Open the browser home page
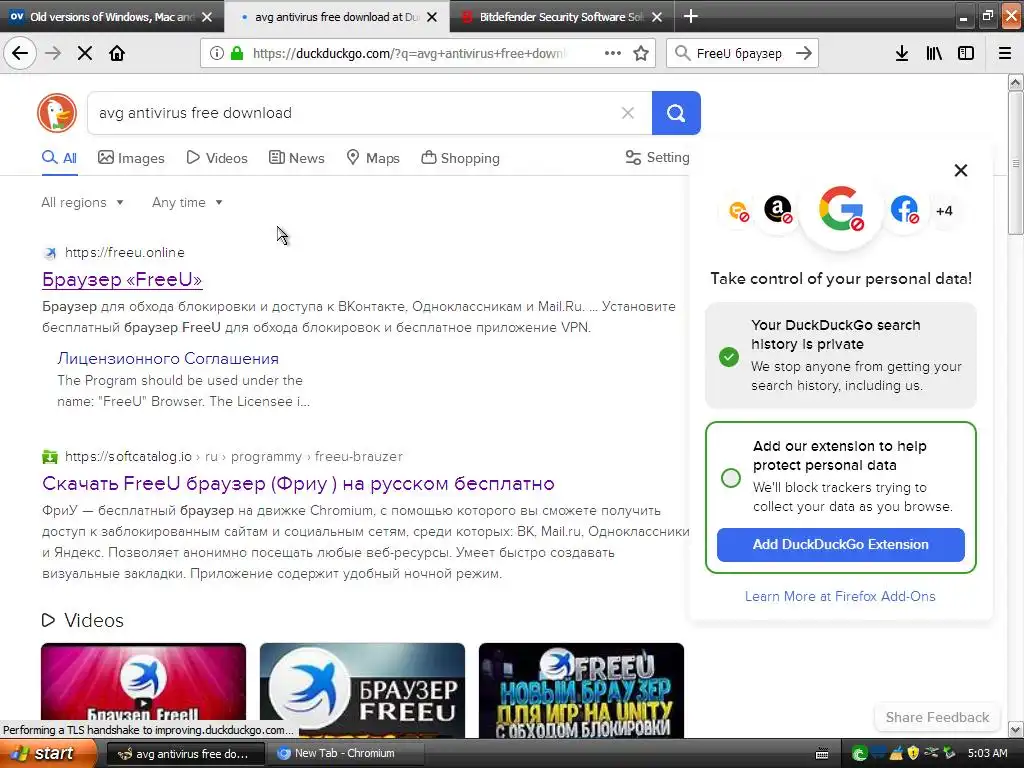1024x768 pixels. tap(117, 53)
